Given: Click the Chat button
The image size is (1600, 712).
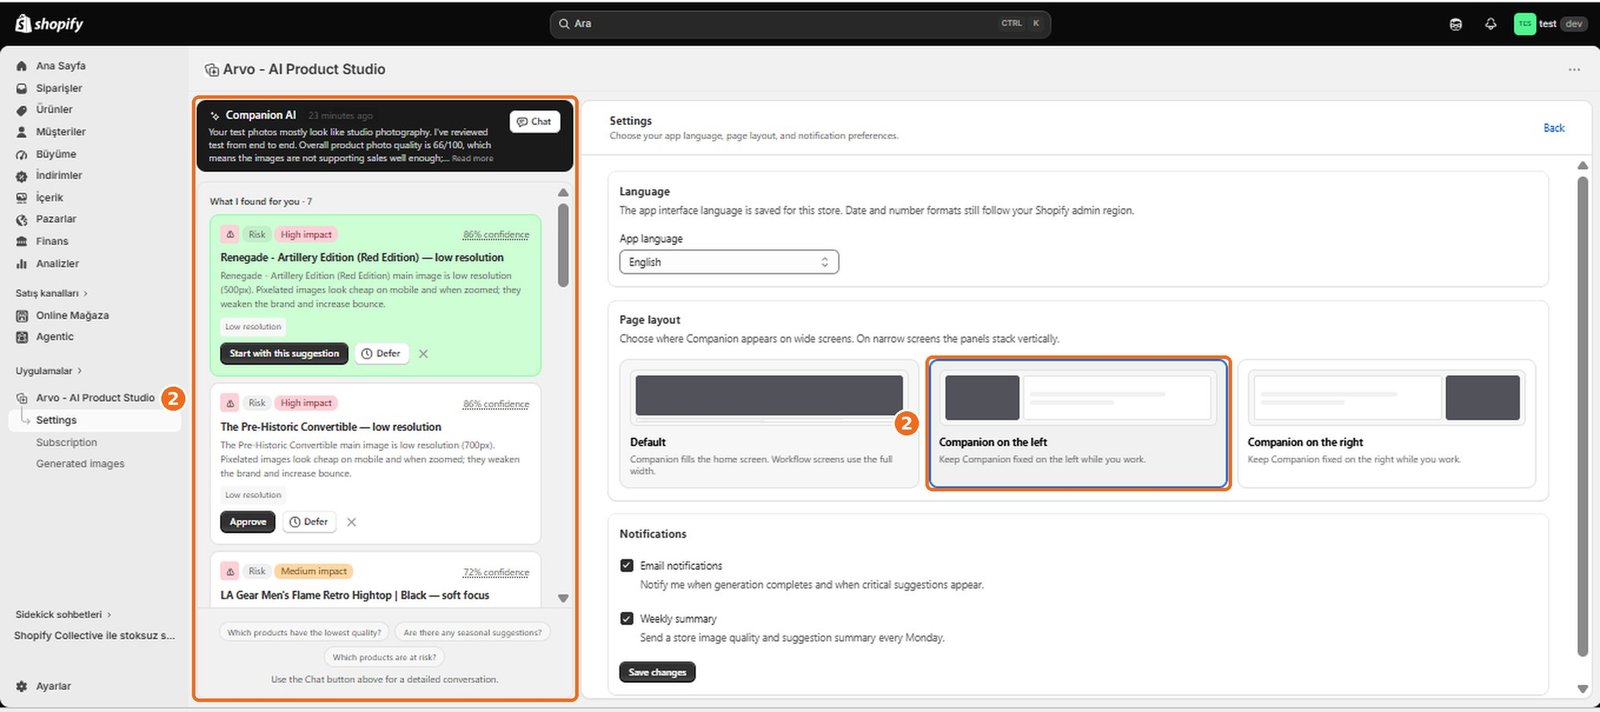Looking at the screenshot, I should pyautogui.click(x=535, y=122).
